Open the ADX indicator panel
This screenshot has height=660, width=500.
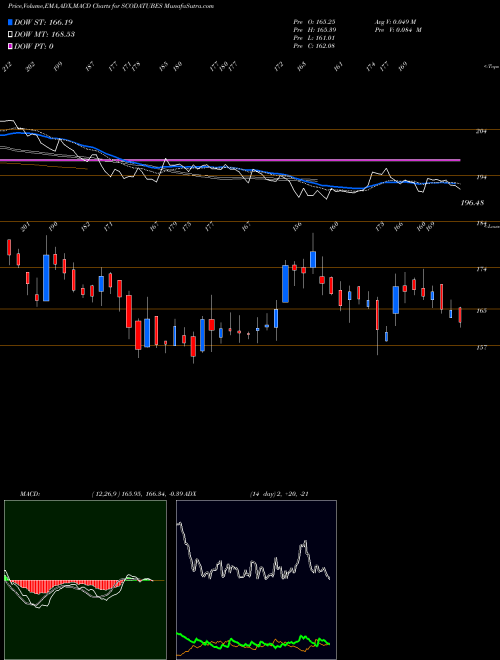coord(256,580)
